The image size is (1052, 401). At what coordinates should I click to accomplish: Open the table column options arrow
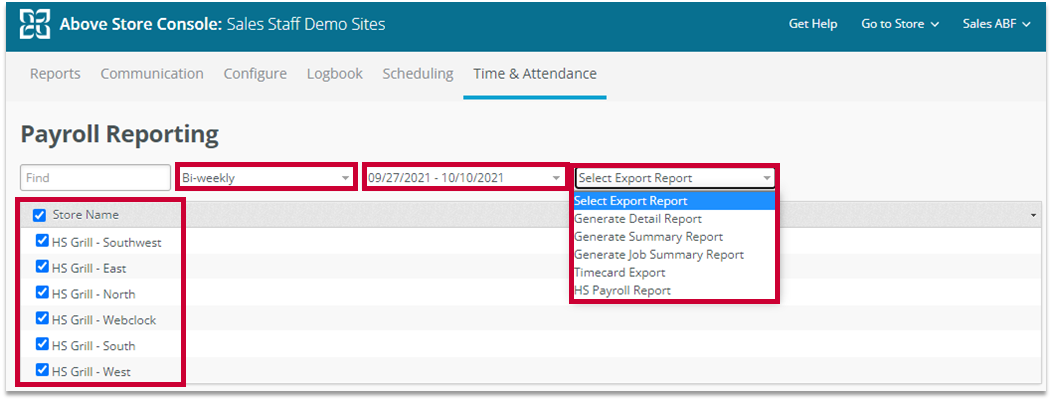[1031, 215]
